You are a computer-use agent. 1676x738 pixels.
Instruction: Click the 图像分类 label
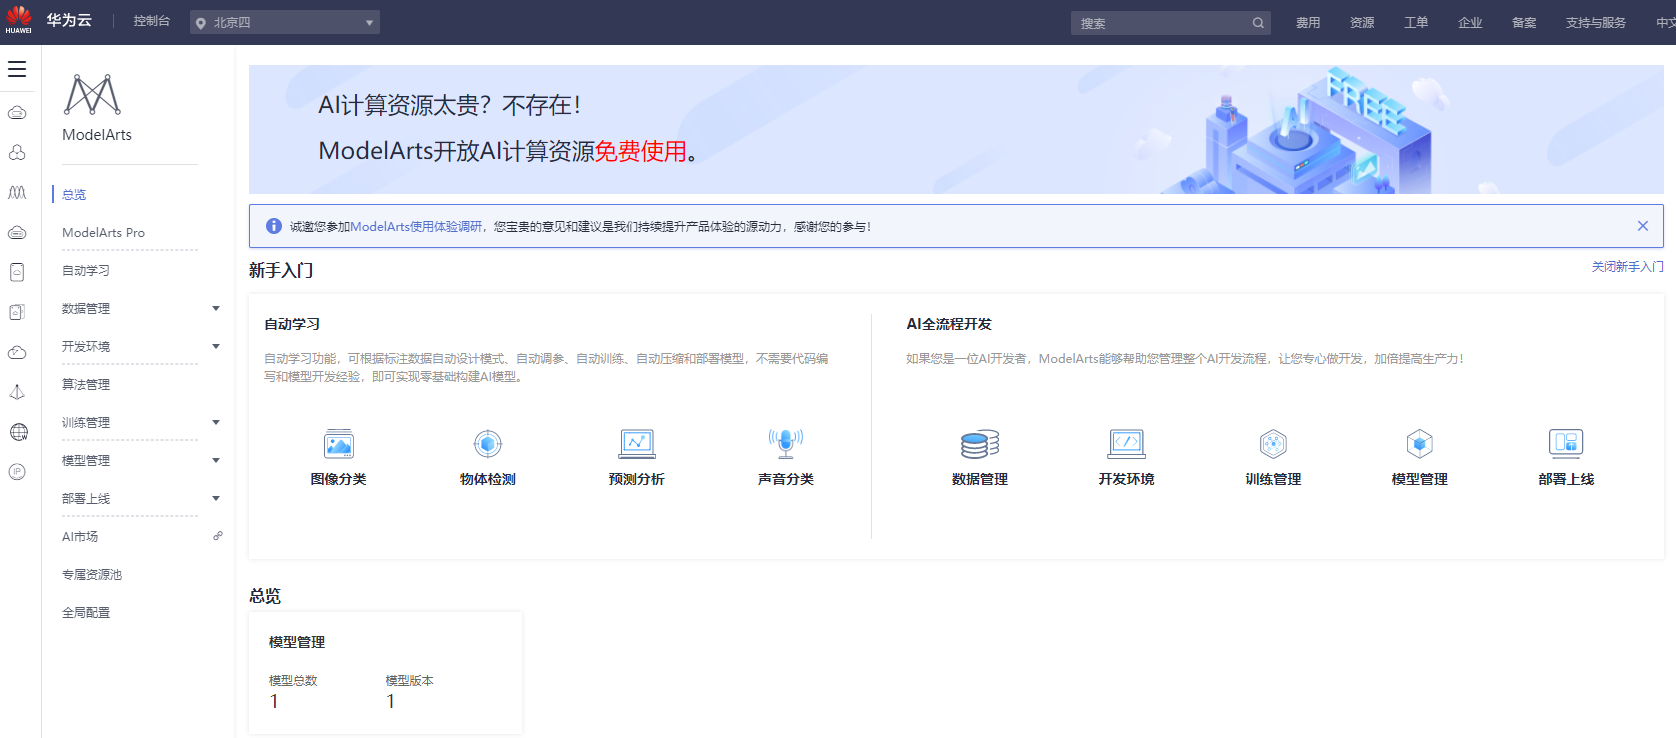coord(339,479)
